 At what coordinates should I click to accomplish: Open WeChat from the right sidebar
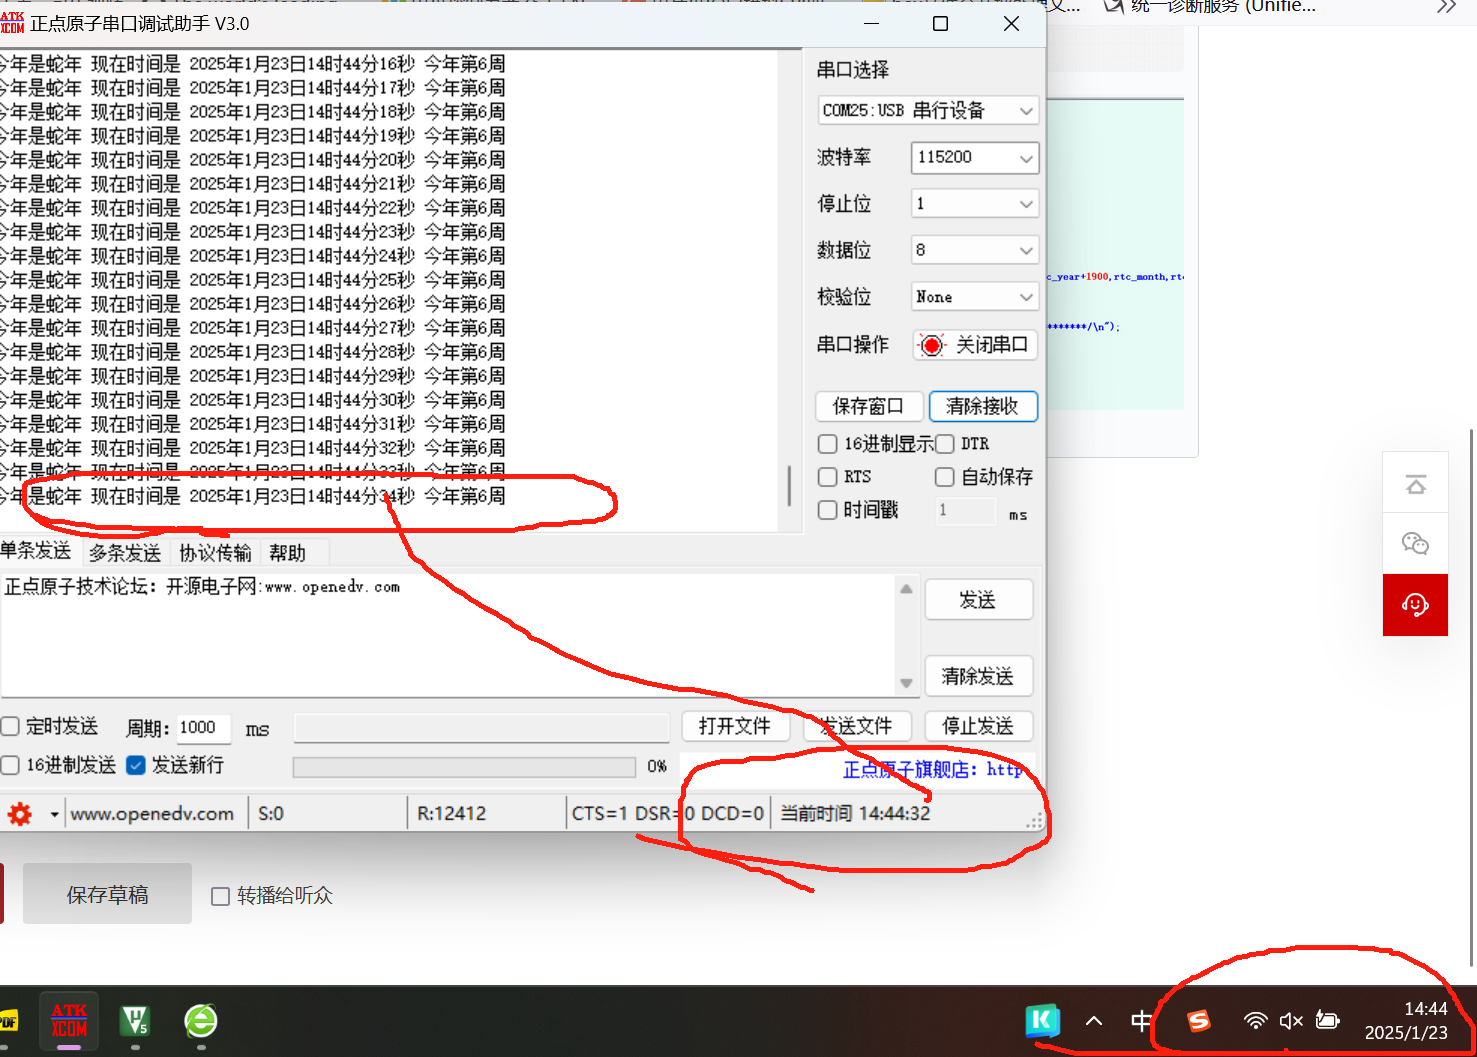(x=1414, y=544)
